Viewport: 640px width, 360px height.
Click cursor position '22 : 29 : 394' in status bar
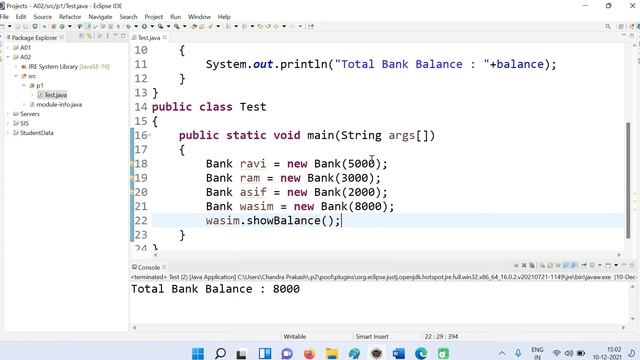(441, 336)
